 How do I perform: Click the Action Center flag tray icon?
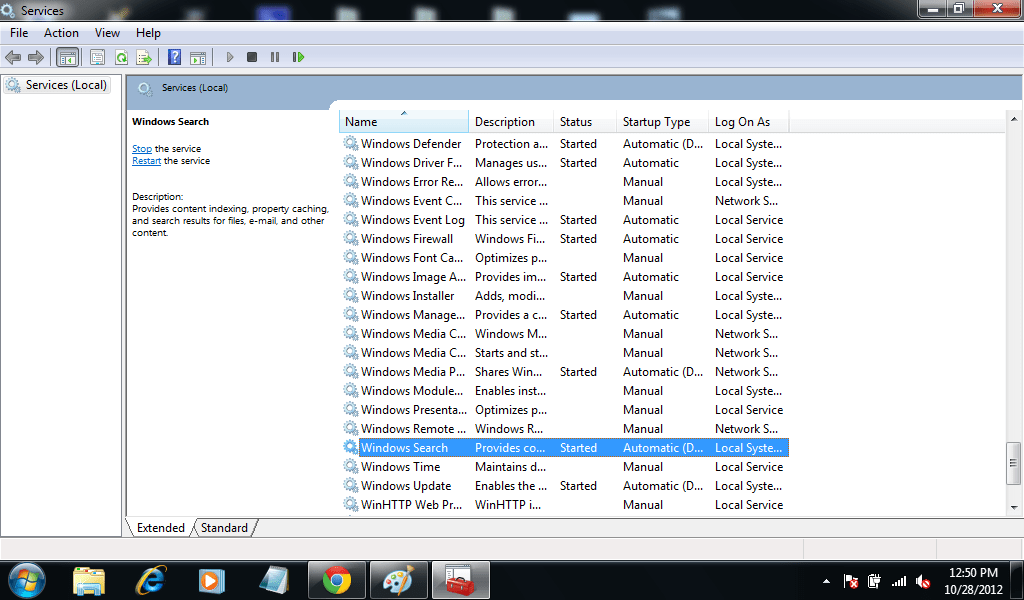[851, 581]
